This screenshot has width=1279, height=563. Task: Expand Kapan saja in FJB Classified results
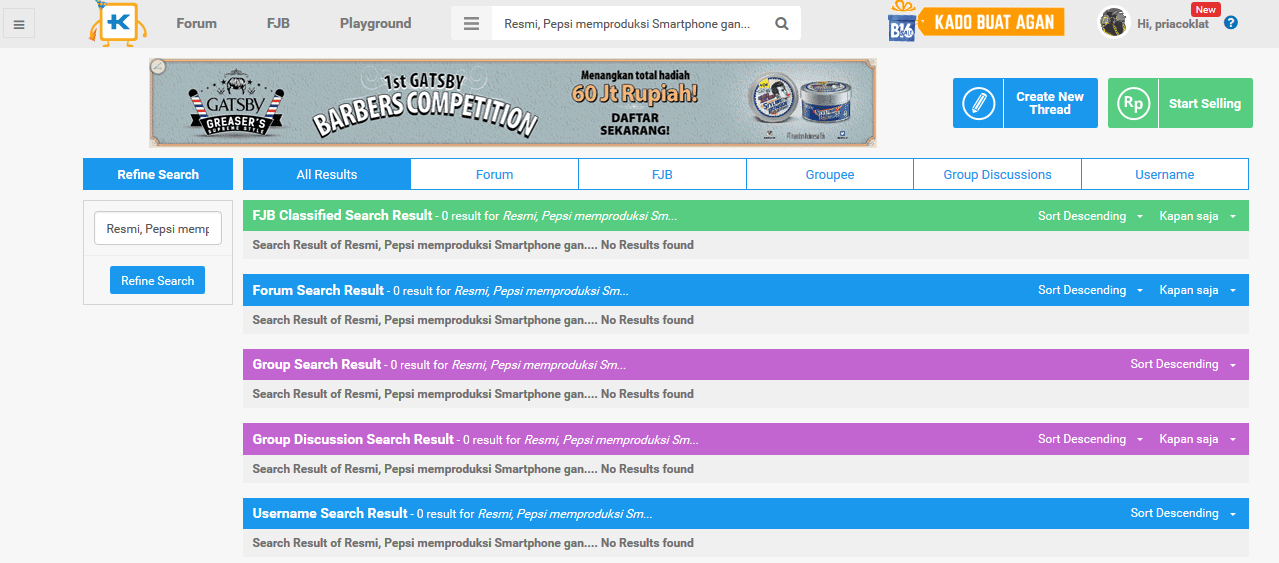[x=1197, y=216]
